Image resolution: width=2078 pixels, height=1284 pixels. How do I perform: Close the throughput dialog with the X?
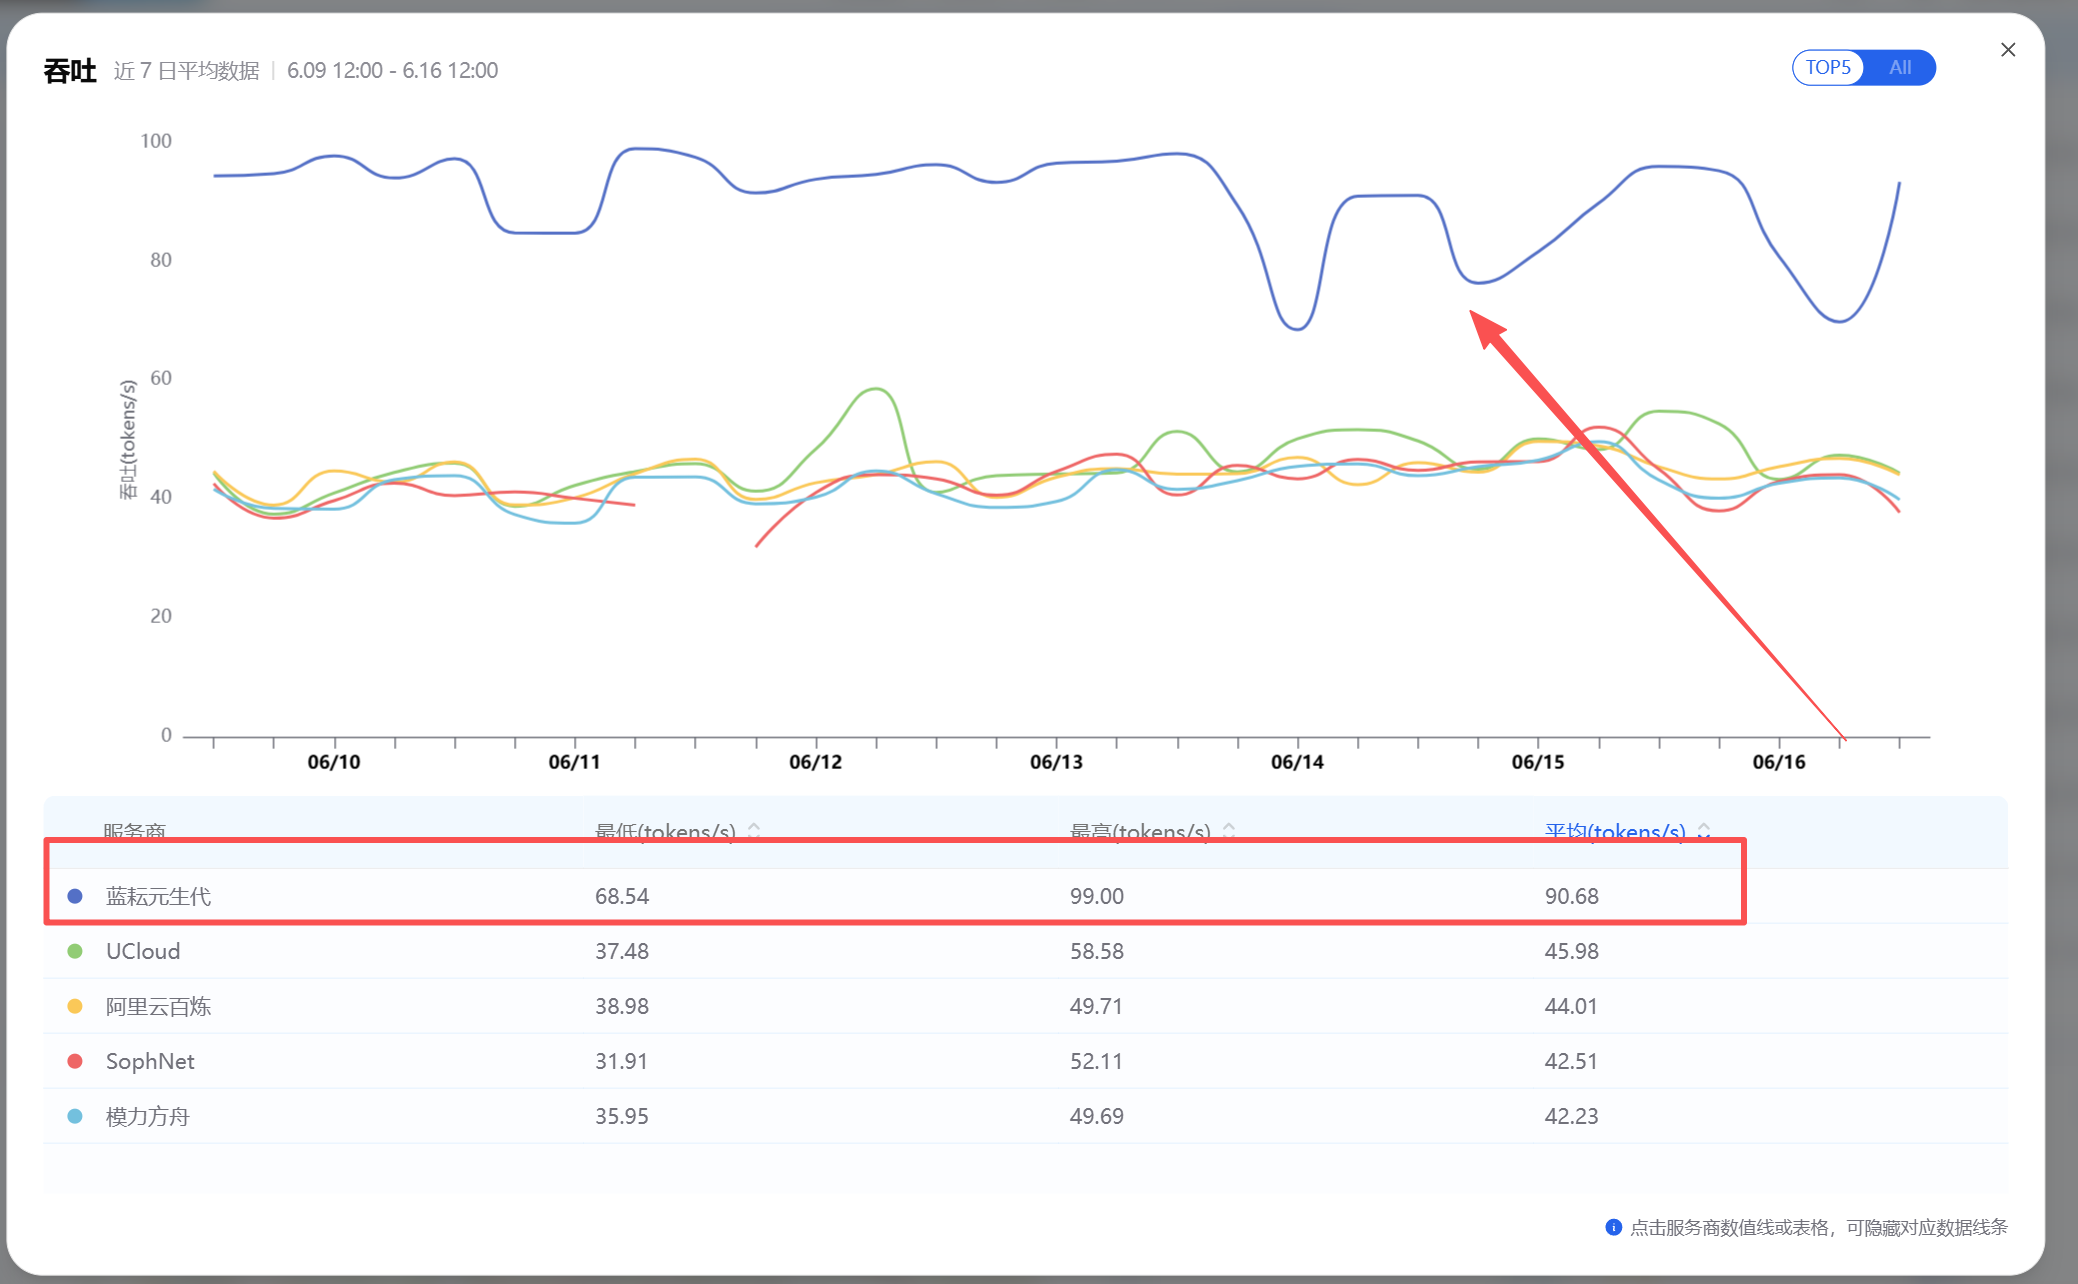coord(2007,50)
